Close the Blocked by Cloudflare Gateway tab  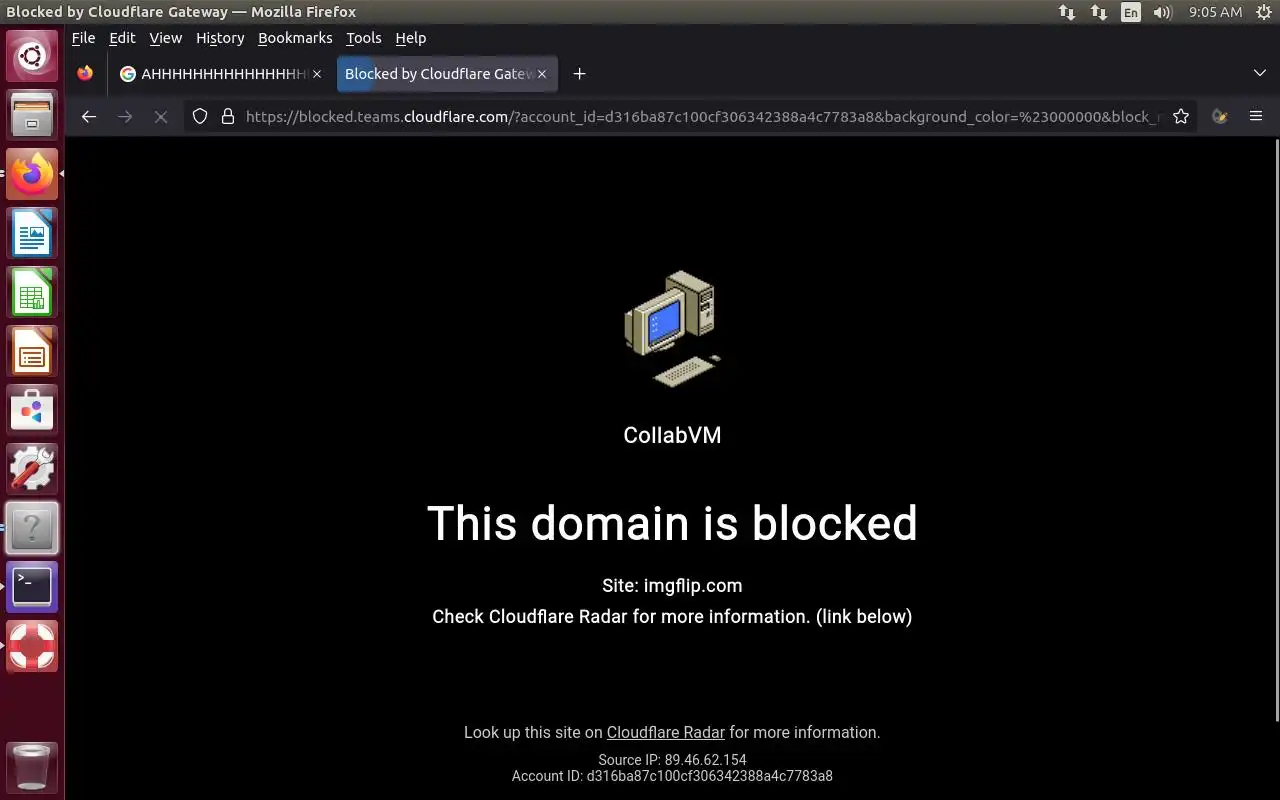[542, 74]
